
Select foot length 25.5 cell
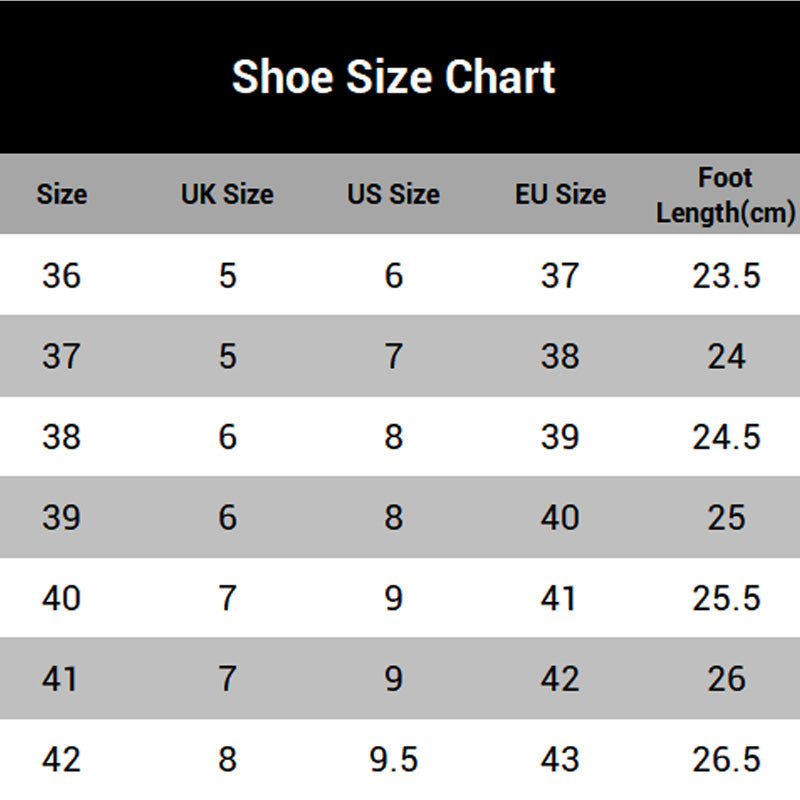point(727,598)
